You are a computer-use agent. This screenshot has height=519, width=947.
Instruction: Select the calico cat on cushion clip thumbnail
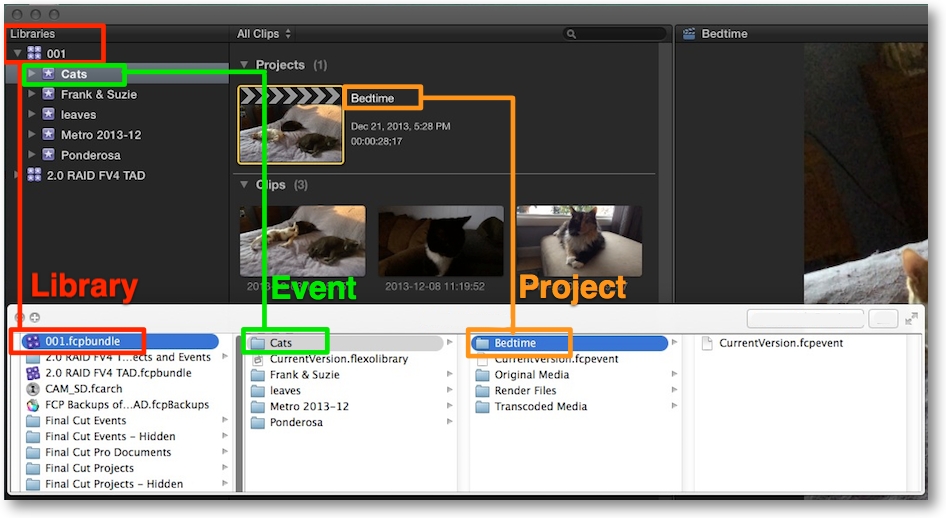(x=579, y=241)
